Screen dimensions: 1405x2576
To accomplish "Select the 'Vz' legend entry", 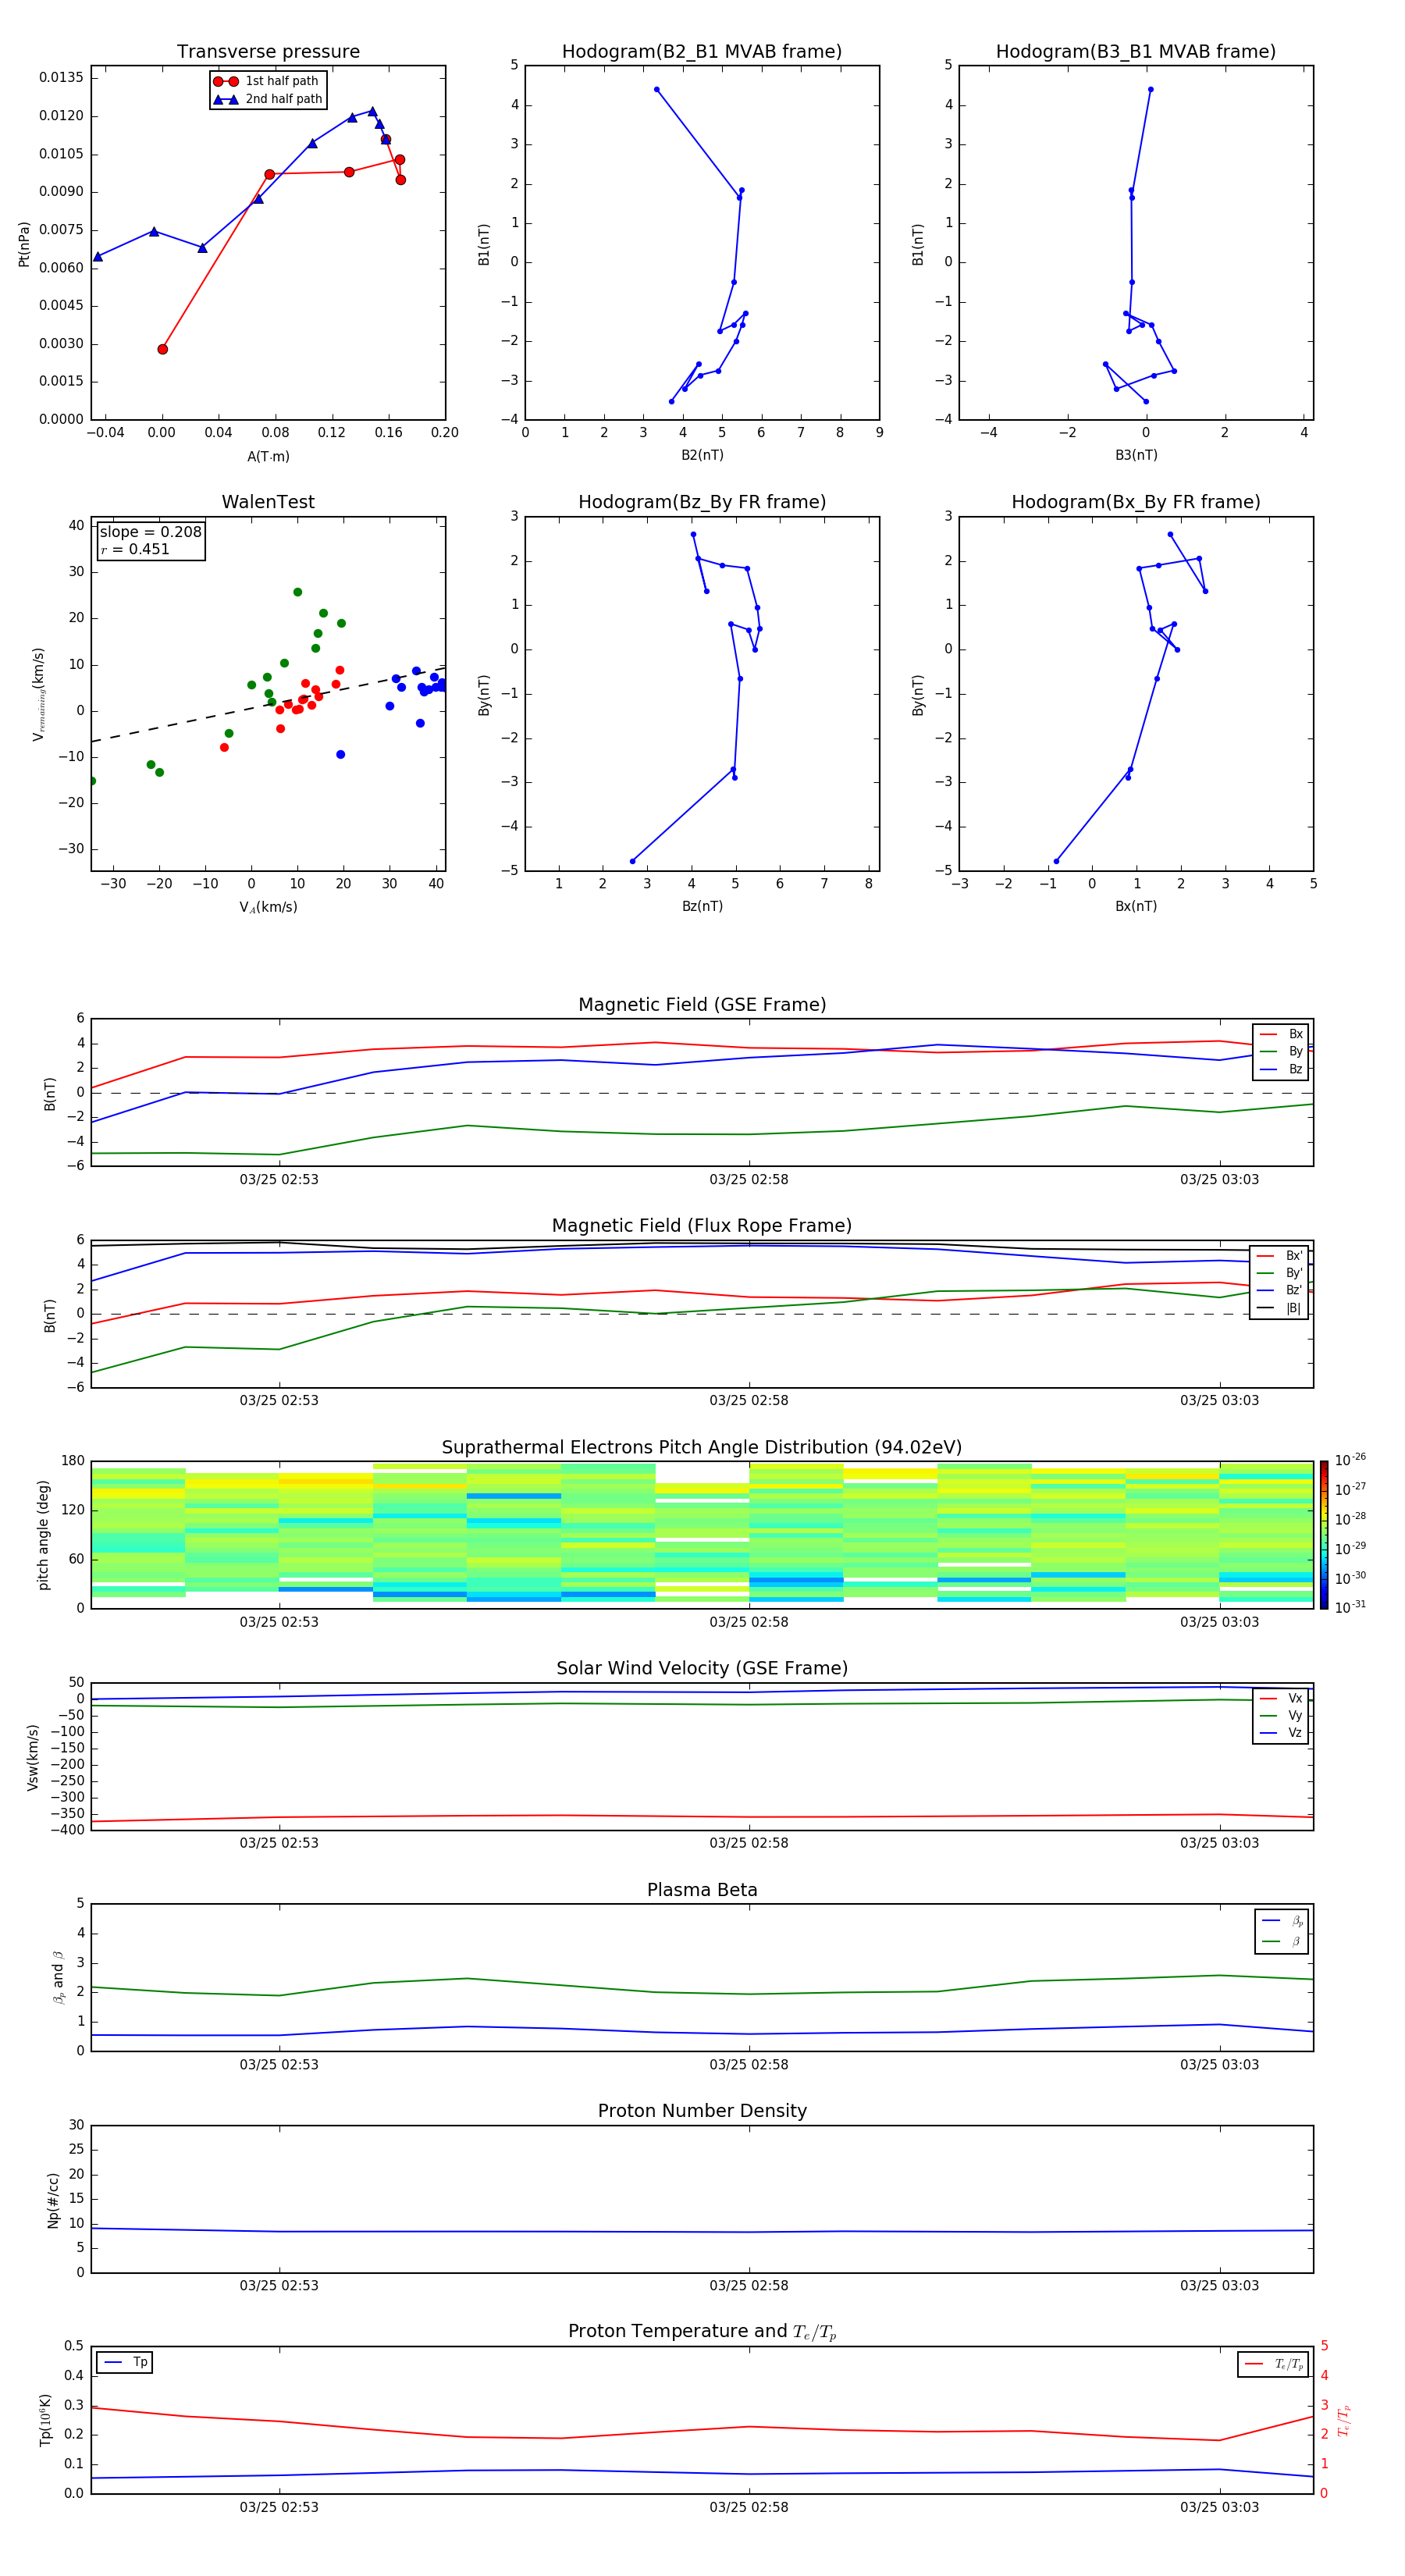I will pos(1281,1733).
